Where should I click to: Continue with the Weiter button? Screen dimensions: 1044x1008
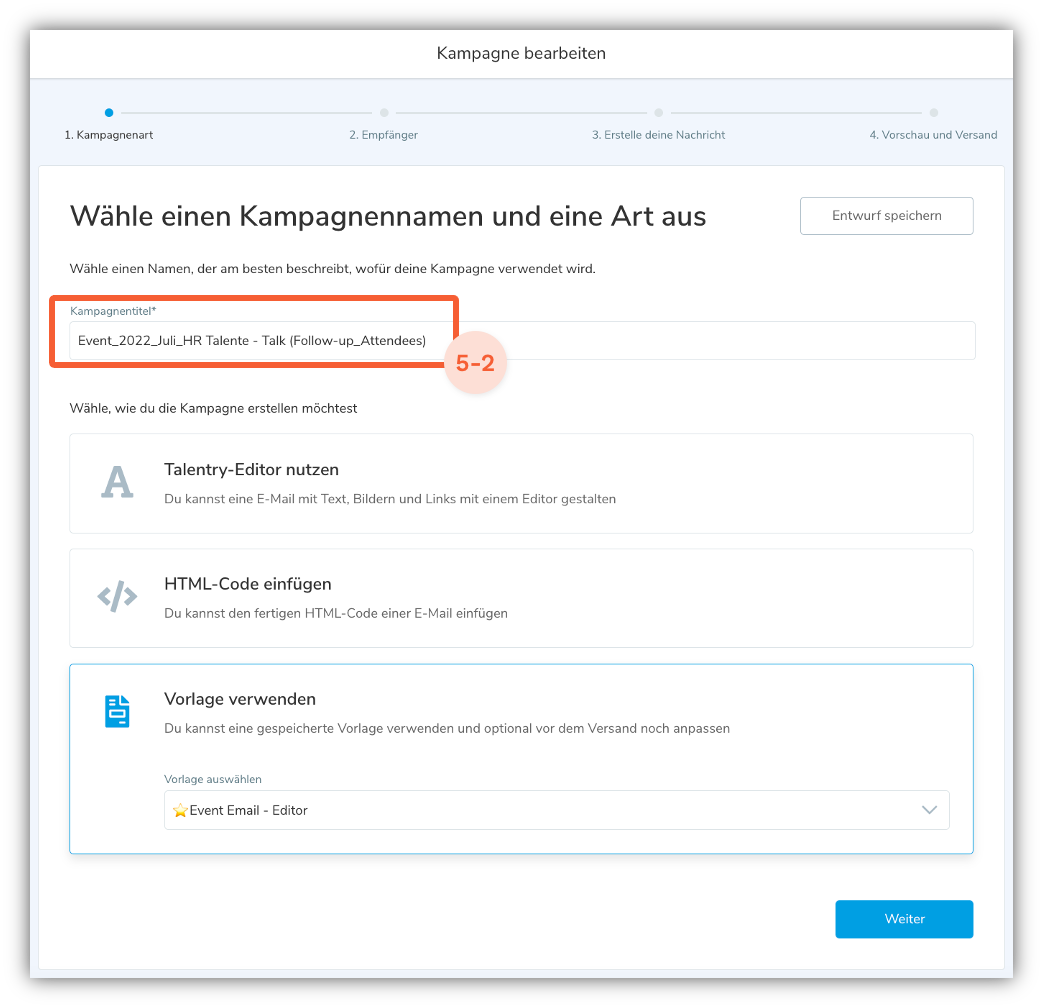click(x=904, y=919)
